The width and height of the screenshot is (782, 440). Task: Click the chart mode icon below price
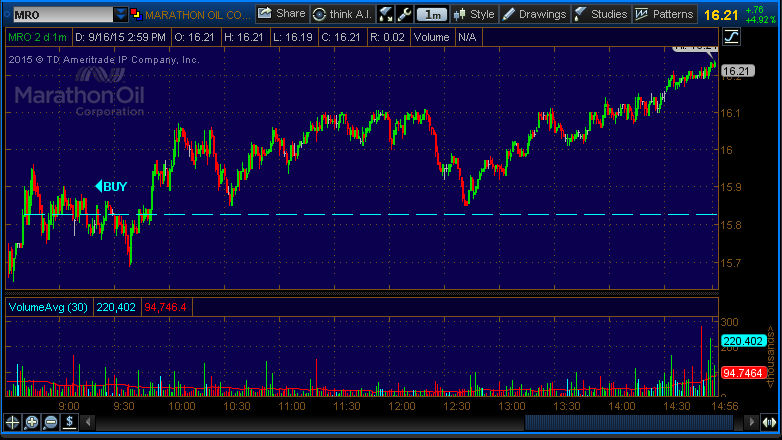(731, 37)
